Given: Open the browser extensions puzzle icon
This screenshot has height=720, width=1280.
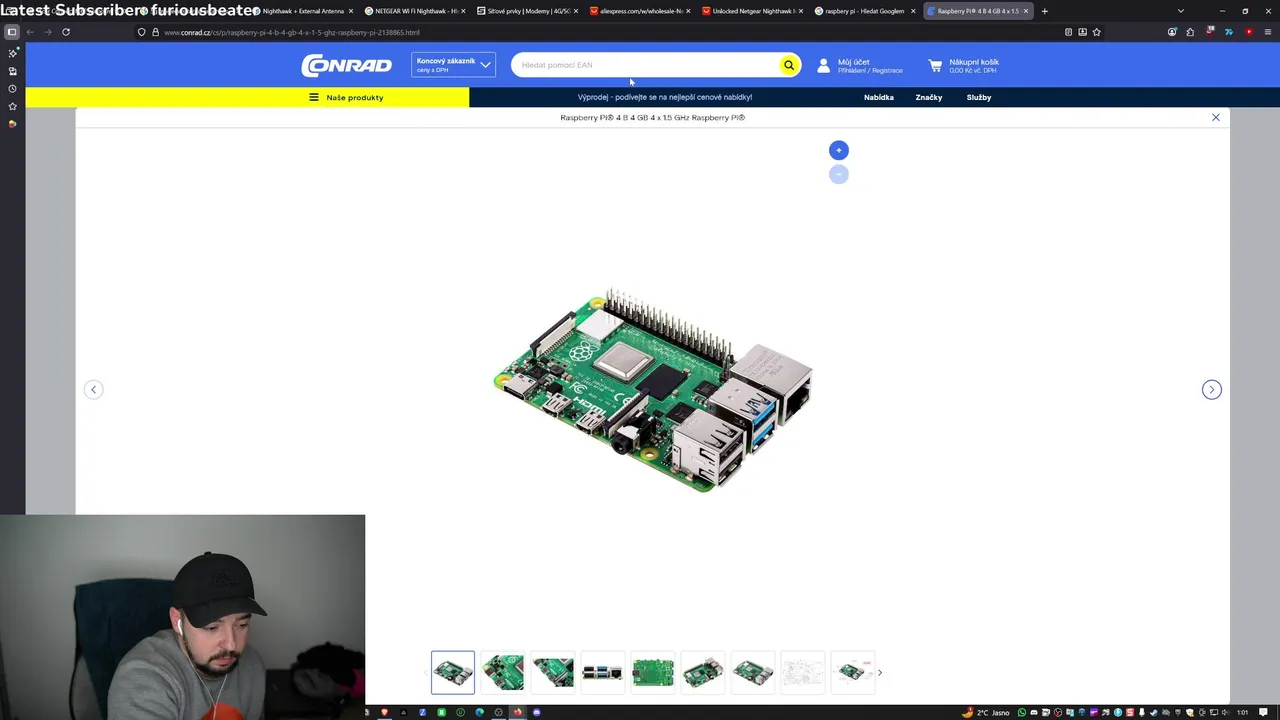Looking at the screenshot, I should click(x=1190, y=32).
